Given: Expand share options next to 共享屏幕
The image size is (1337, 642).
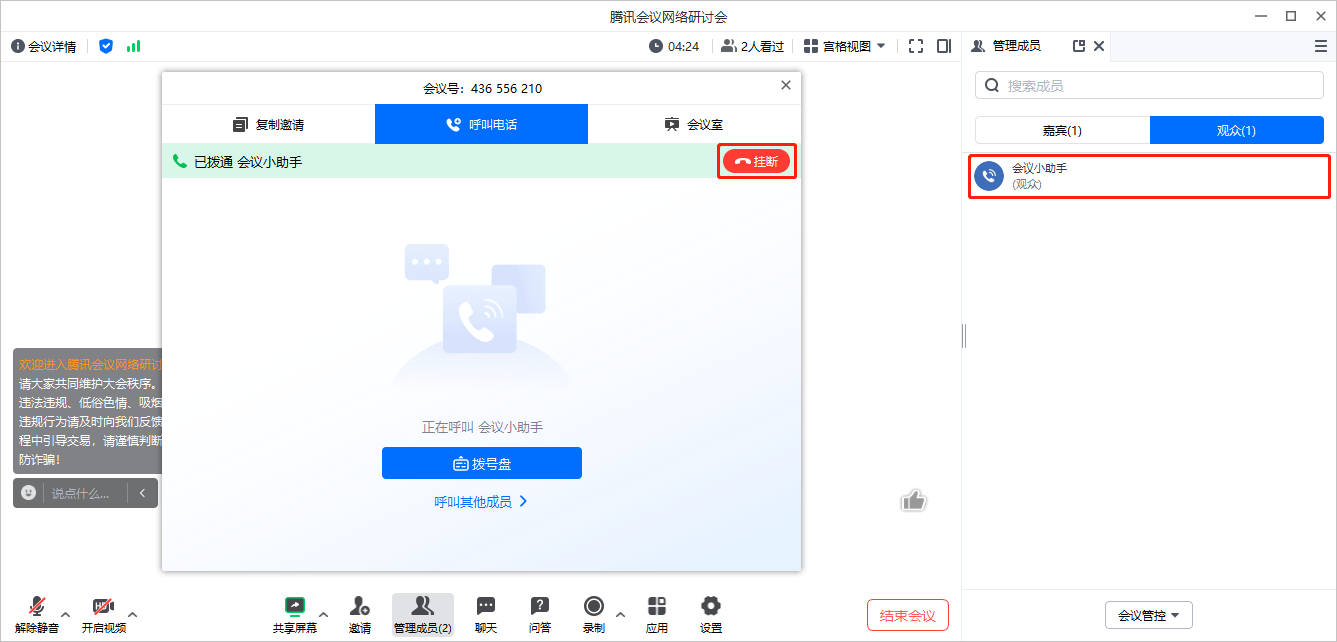Looking at the screenshot, I should coord(323,613).
